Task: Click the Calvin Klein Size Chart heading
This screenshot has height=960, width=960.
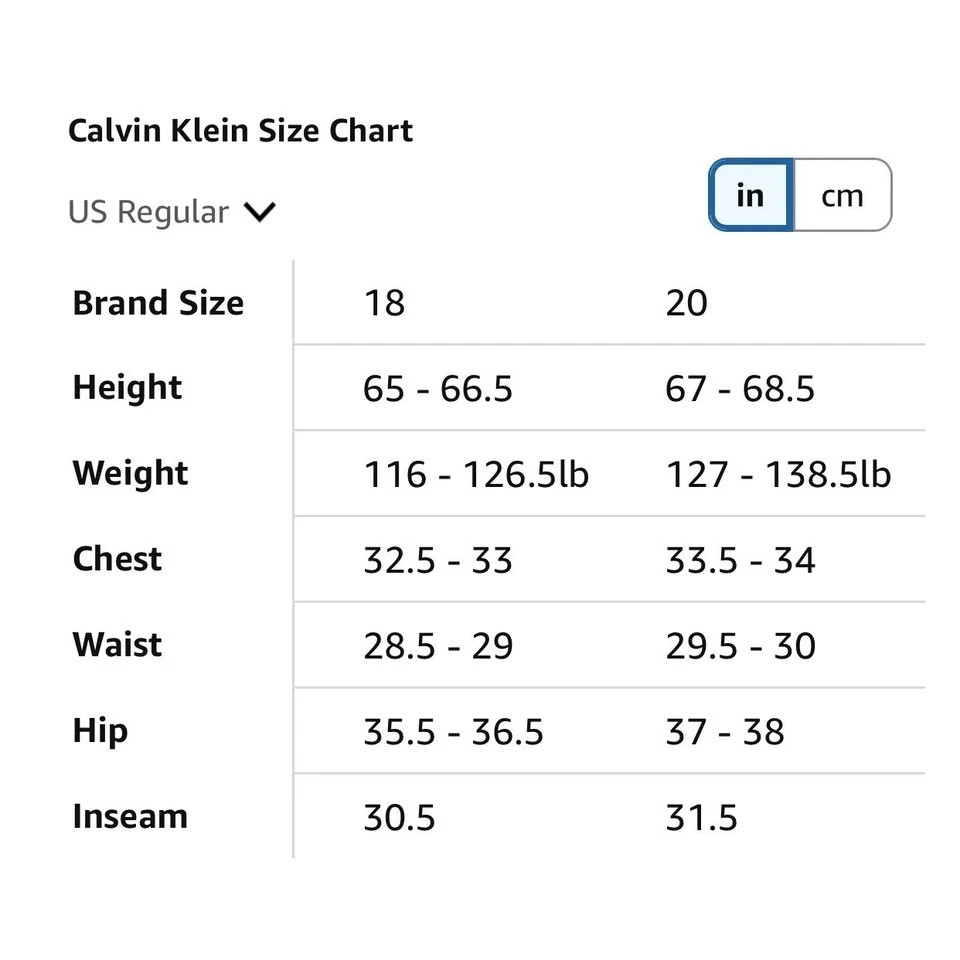Action: (x=240, y=131)
